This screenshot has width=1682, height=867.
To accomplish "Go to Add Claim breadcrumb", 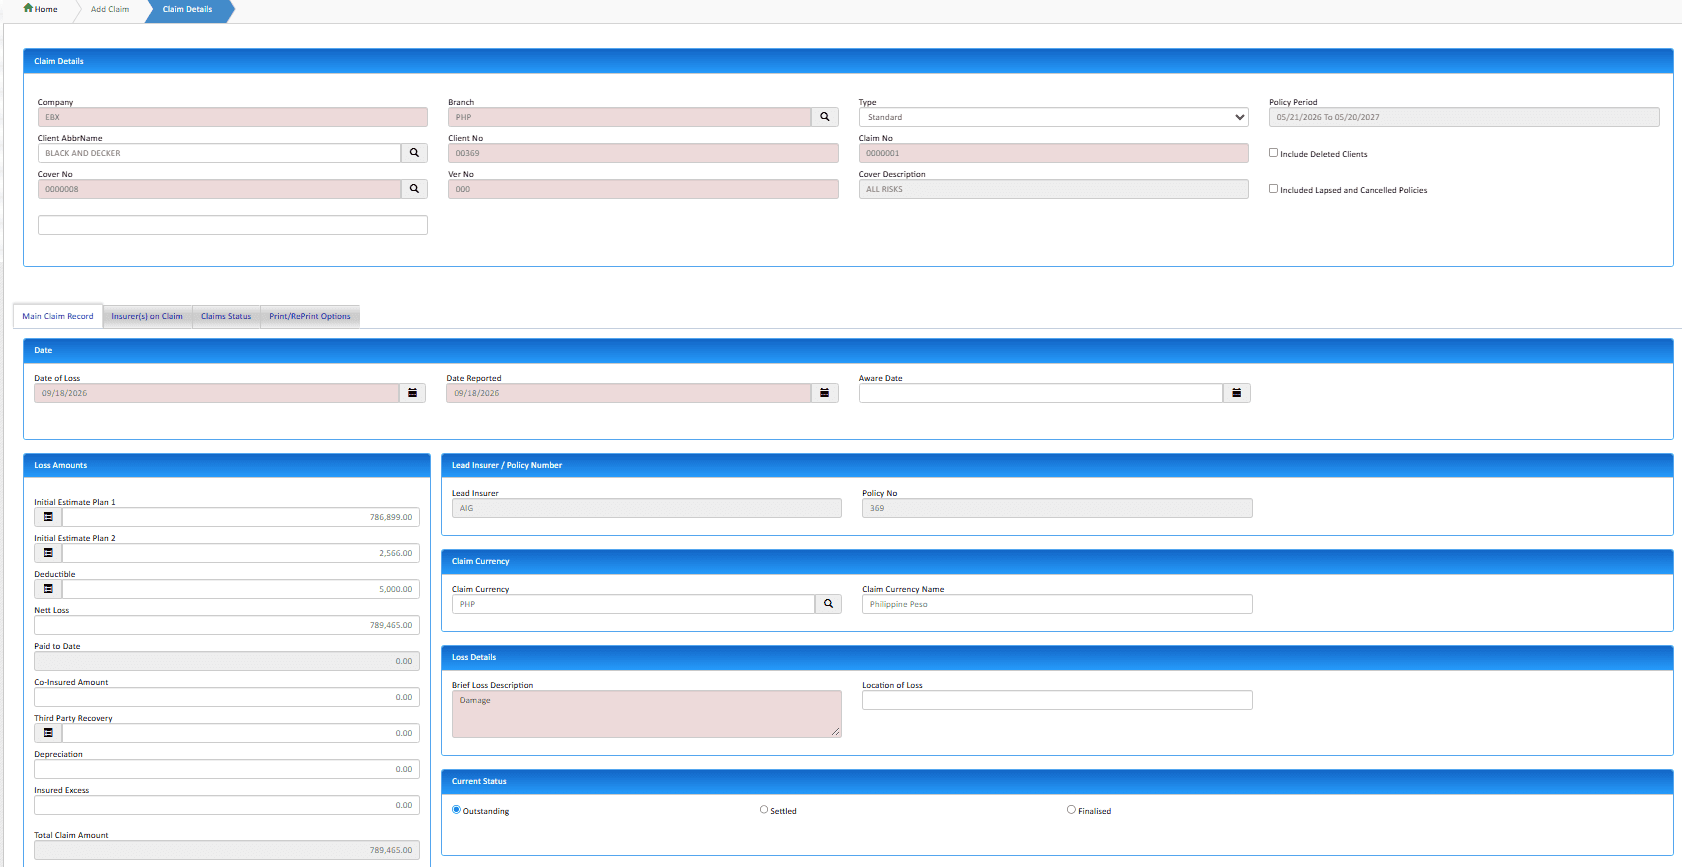I will pos(110,9).
